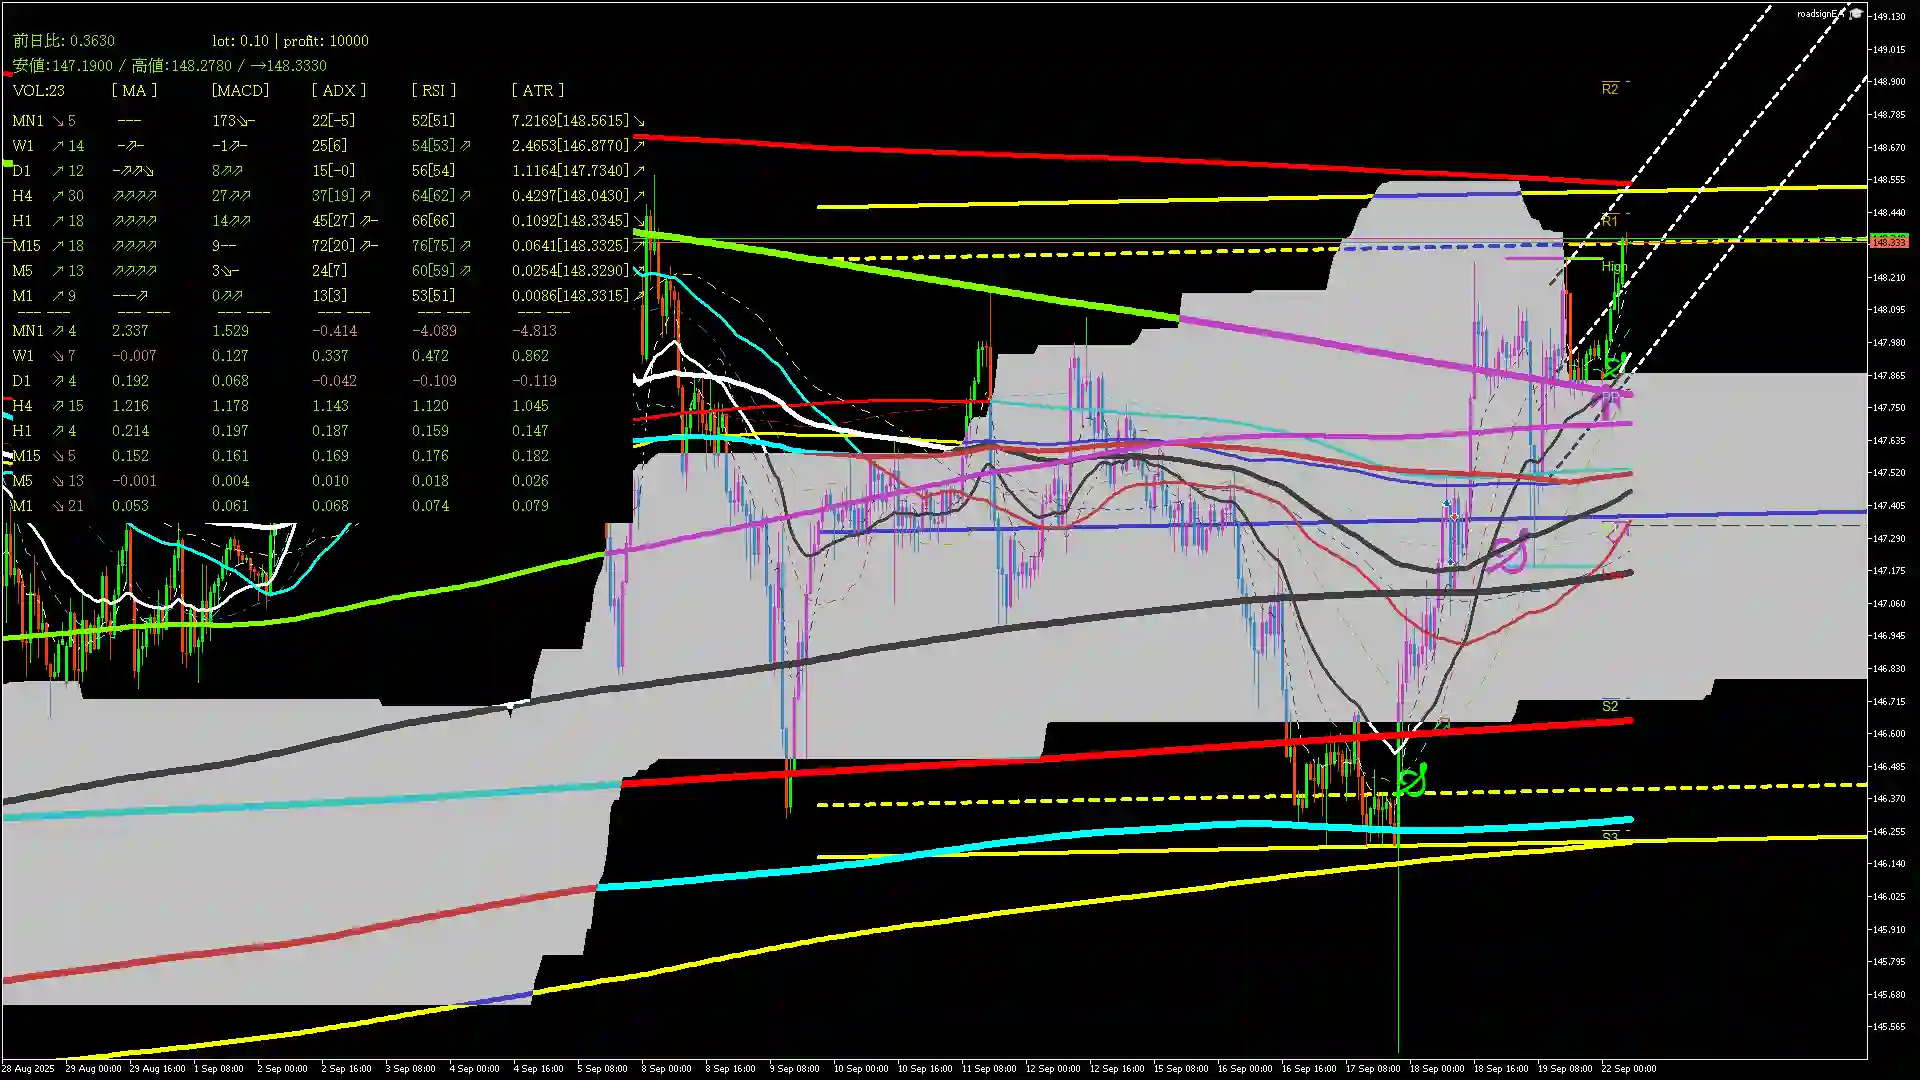Click the roadsignEA expert advisor hat icon
The width and height of the screenshot is (1920, 1080).
click(x=1856, y=13)
